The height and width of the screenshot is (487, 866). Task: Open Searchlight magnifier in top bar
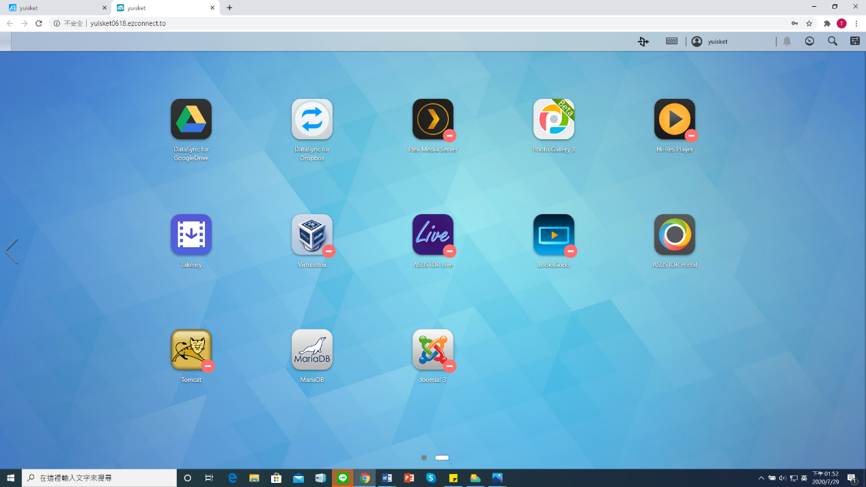[x=832, y=41]
